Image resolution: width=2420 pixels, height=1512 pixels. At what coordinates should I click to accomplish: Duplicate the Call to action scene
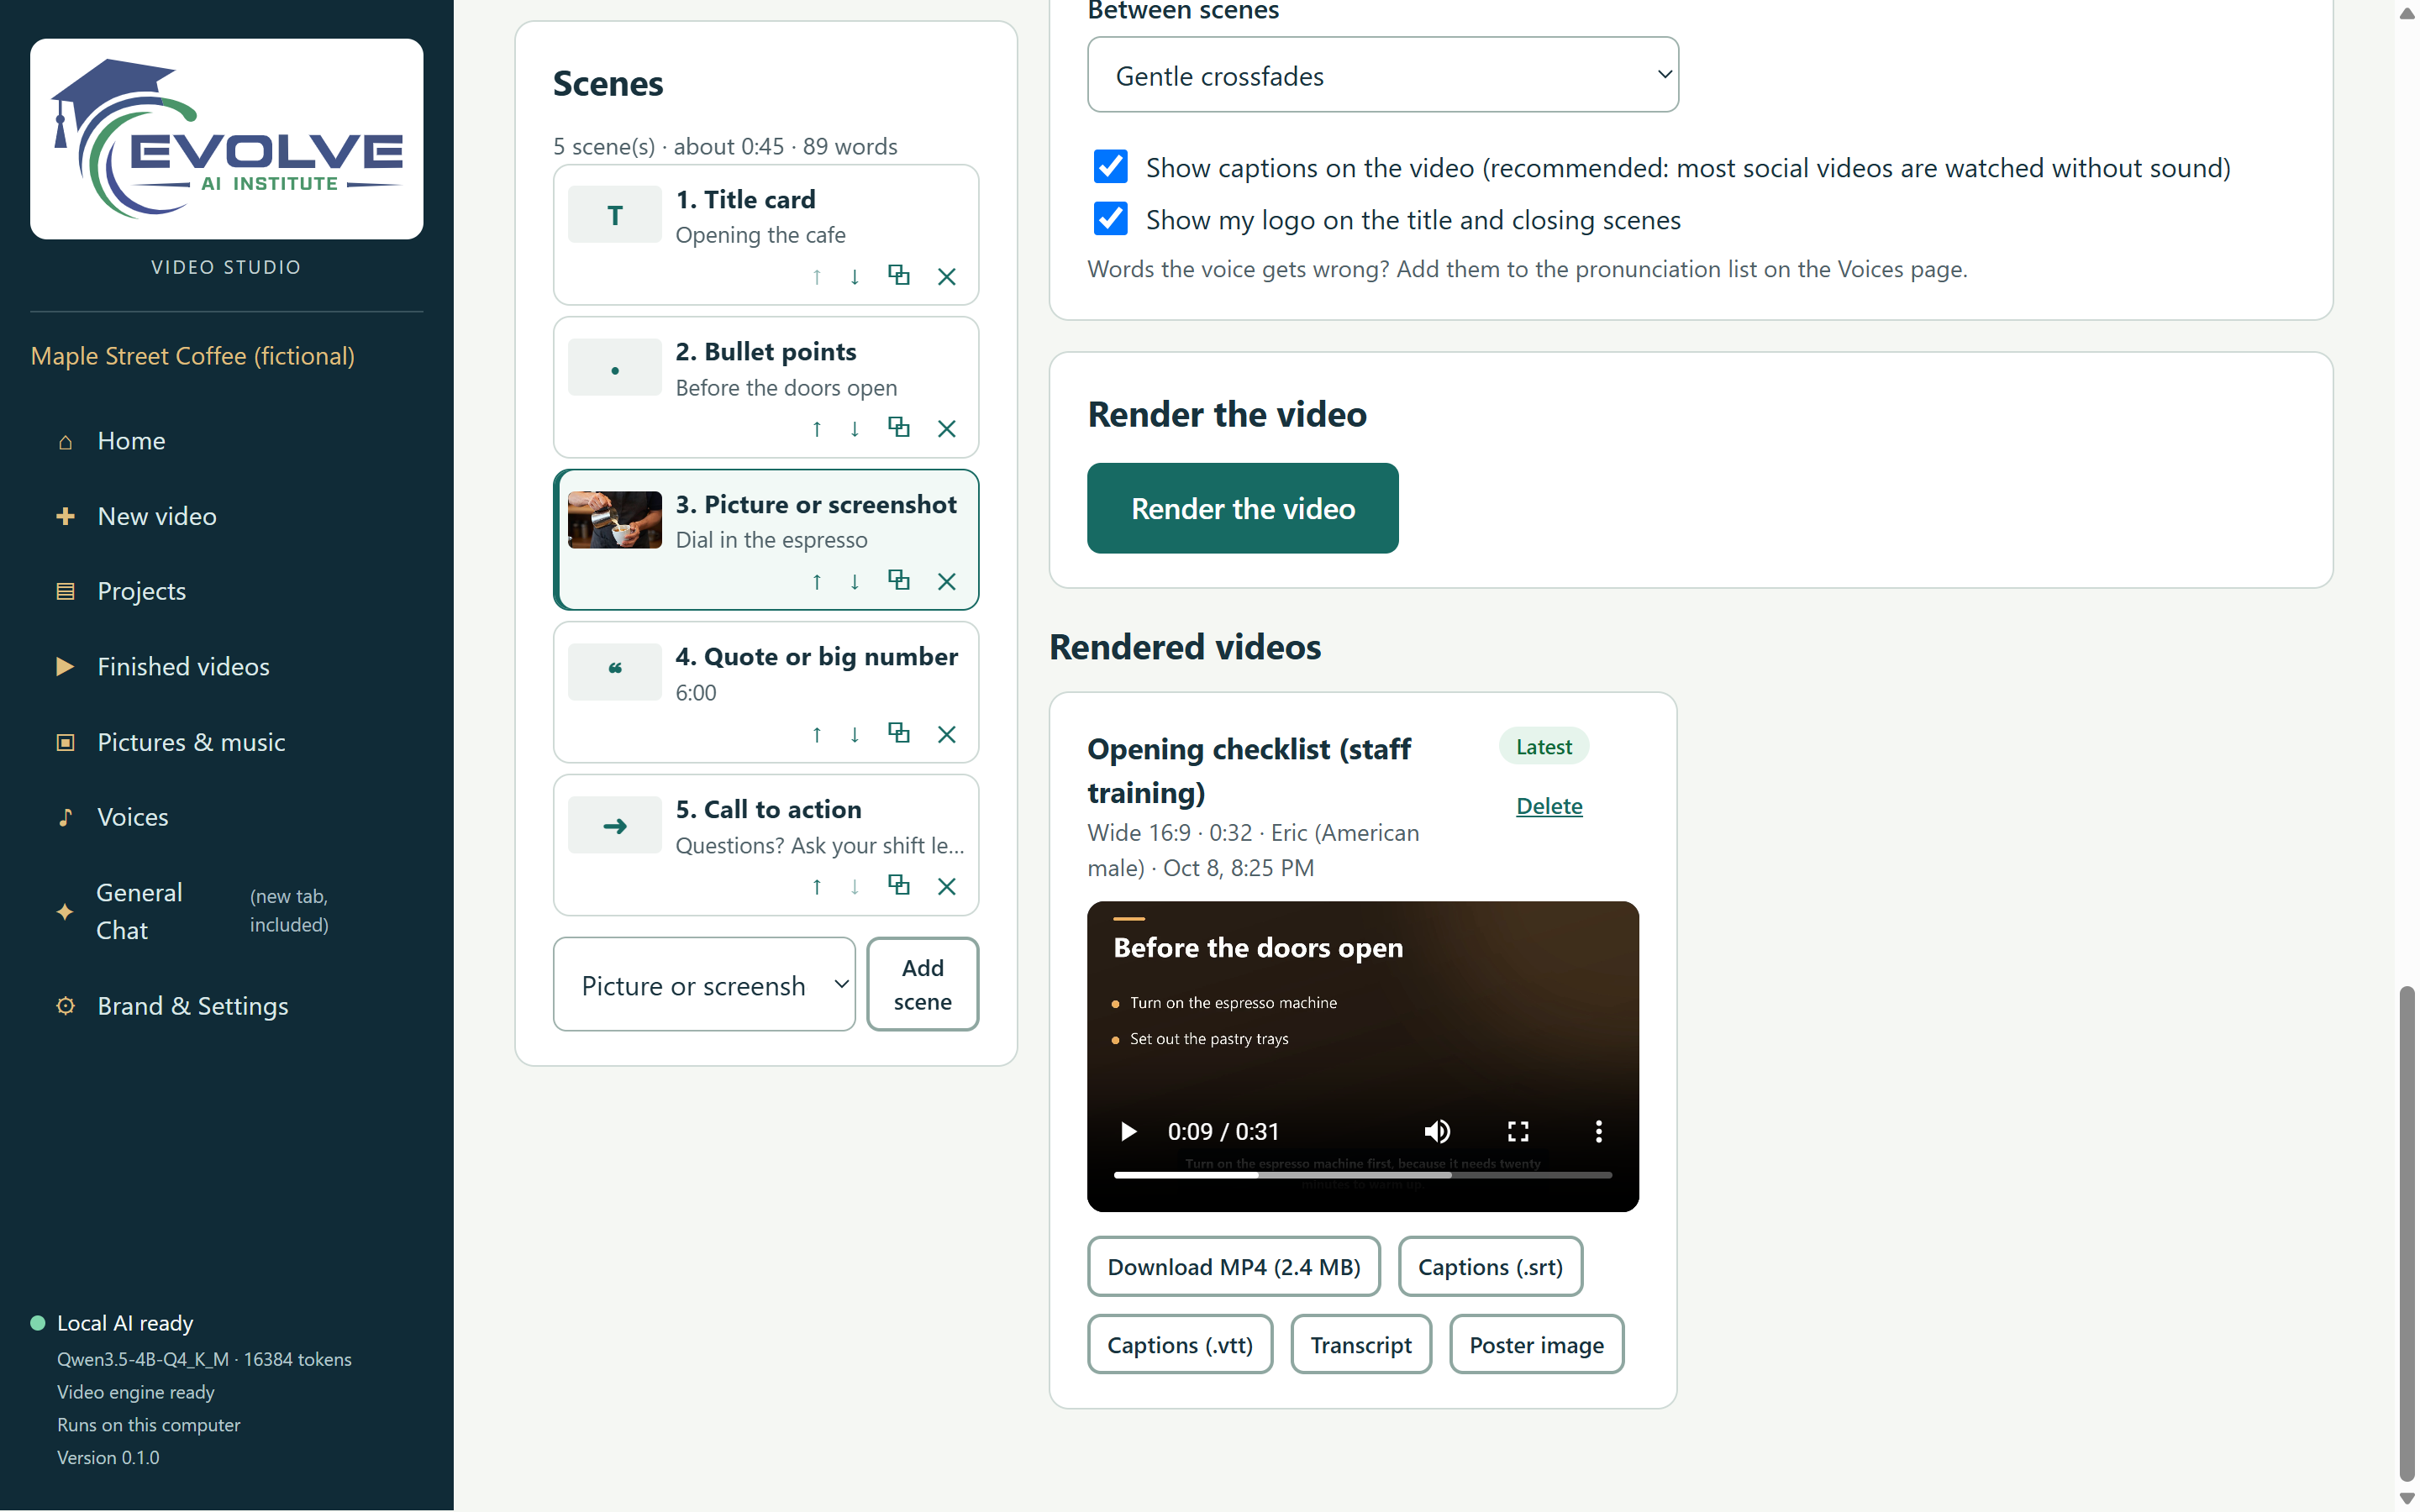pos(899,886)
